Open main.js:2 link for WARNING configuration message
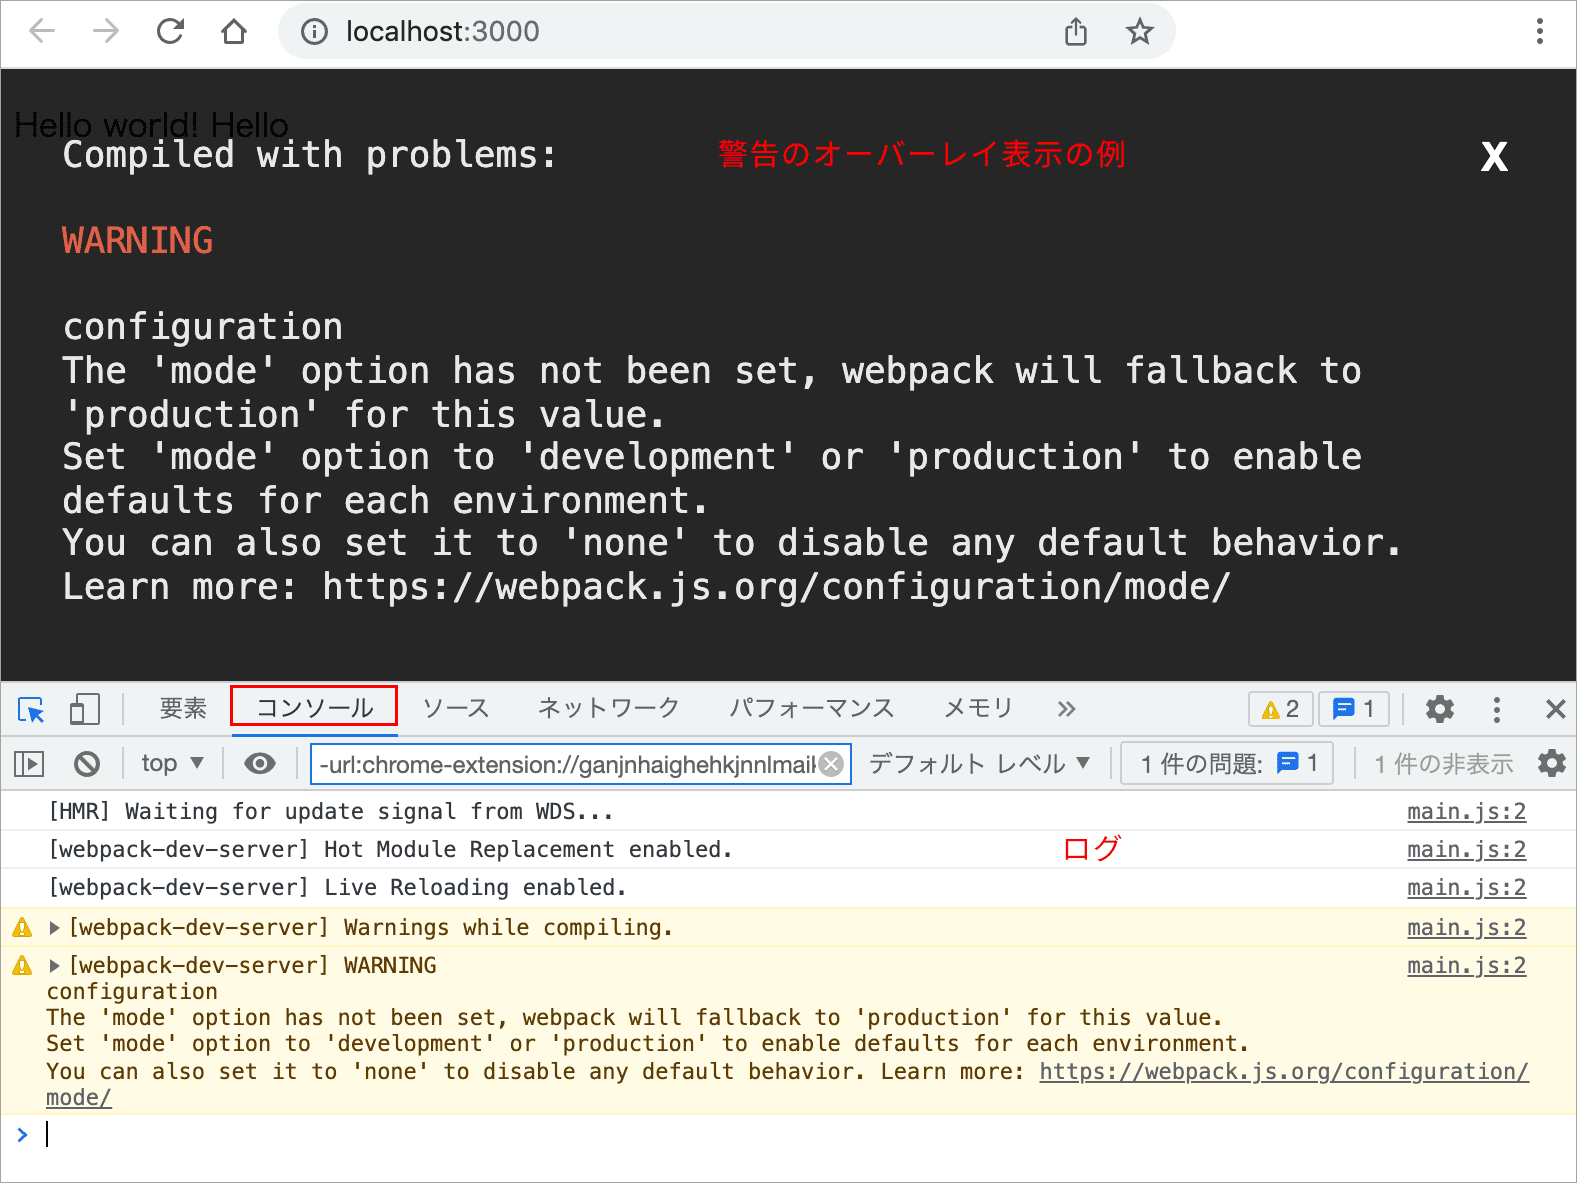Image resolution: width=1577 pixels, height=1183 pixels. pyautogui.click(x=1466, y=966)
